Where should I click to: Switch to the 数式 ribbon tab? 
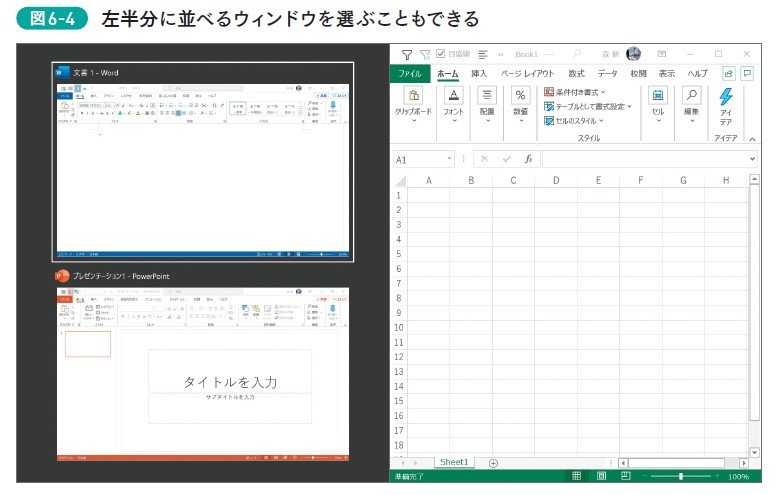click(576, 74)
